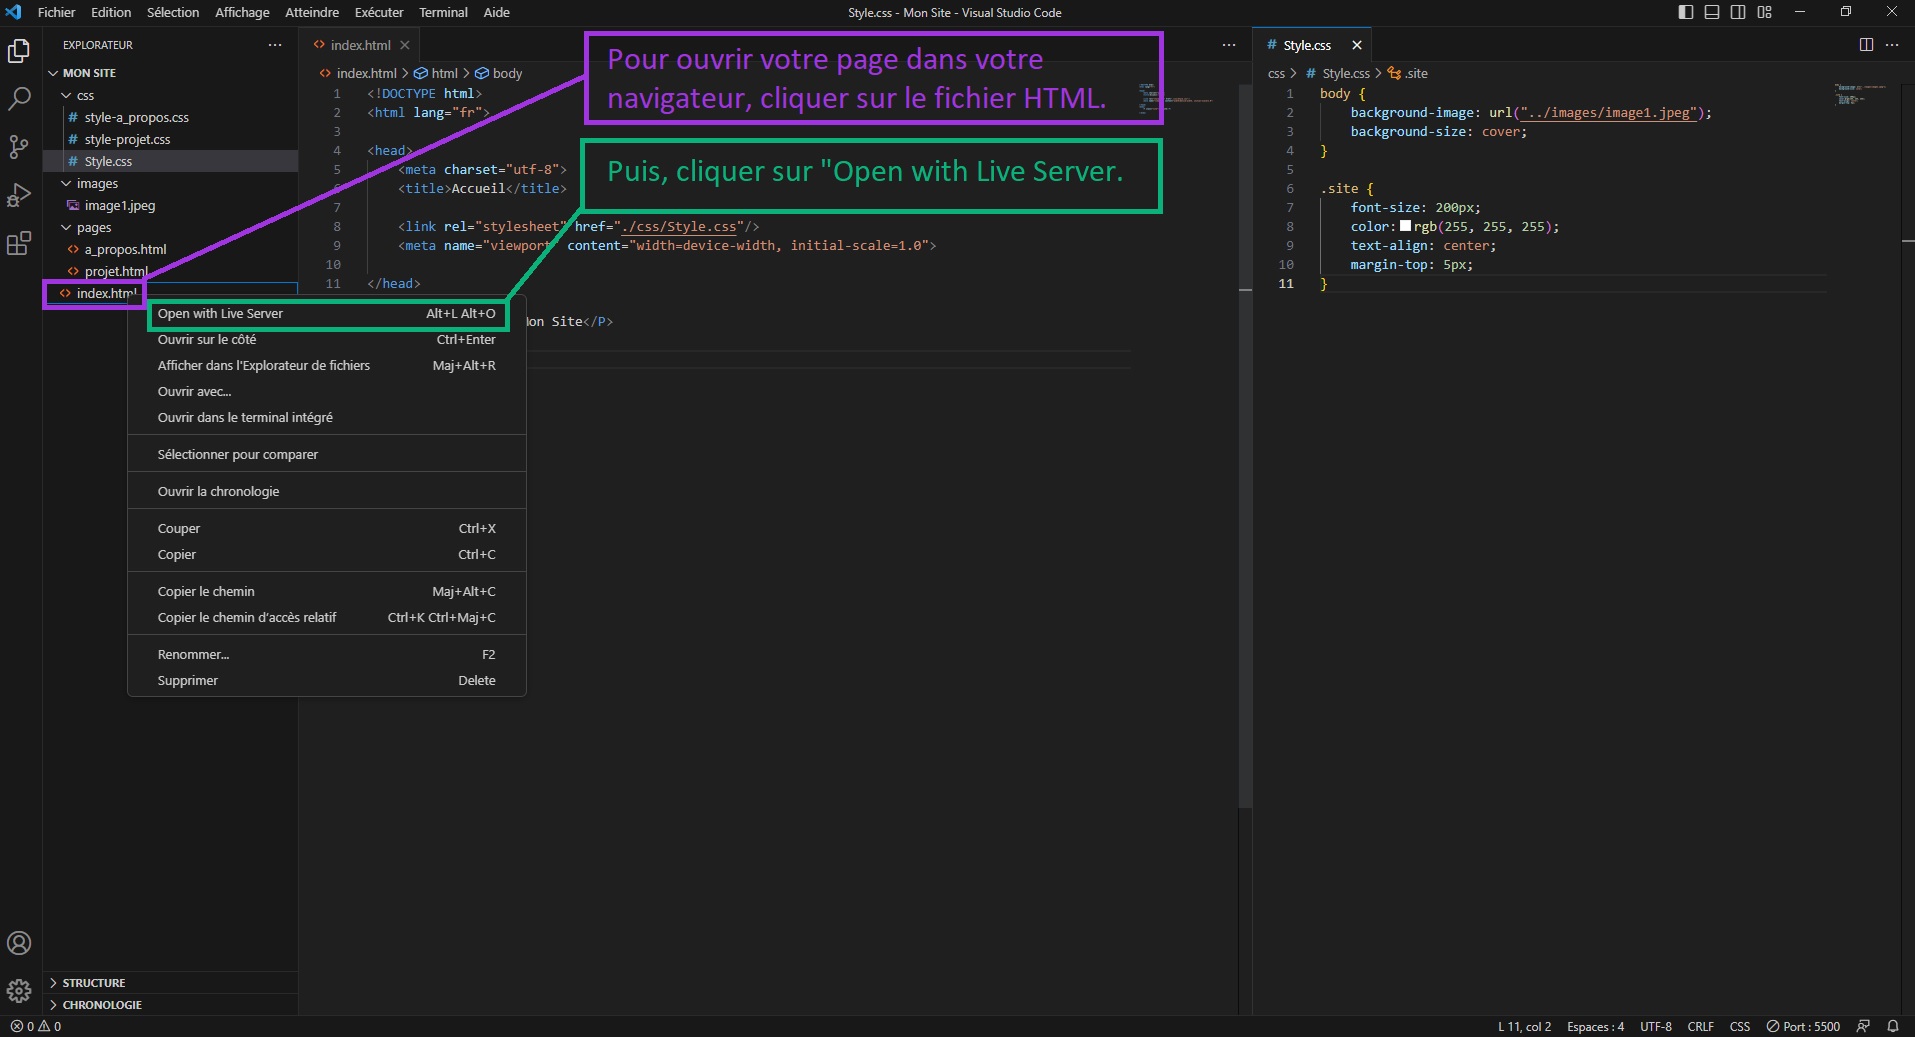Toggle the primary sidebar layout button

coord(1686,12)
